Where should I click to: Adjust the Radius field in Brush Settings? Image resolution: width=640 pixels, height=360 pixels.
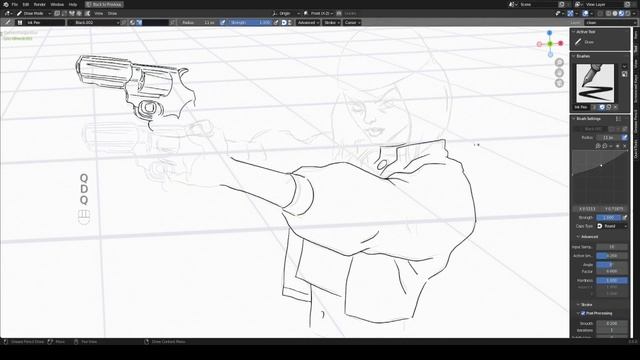608,138
